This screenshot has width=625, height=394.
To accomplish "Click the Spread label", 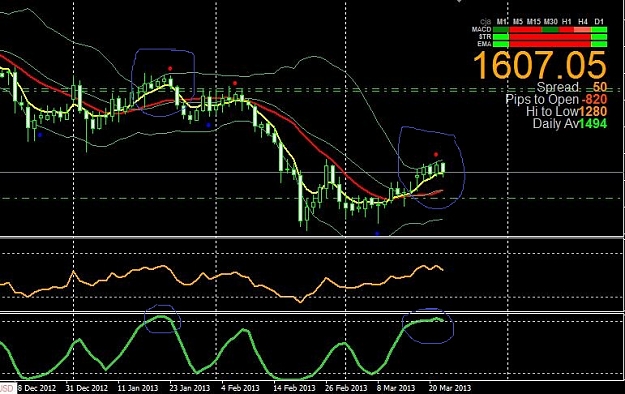I will click(x=559, y=87).
